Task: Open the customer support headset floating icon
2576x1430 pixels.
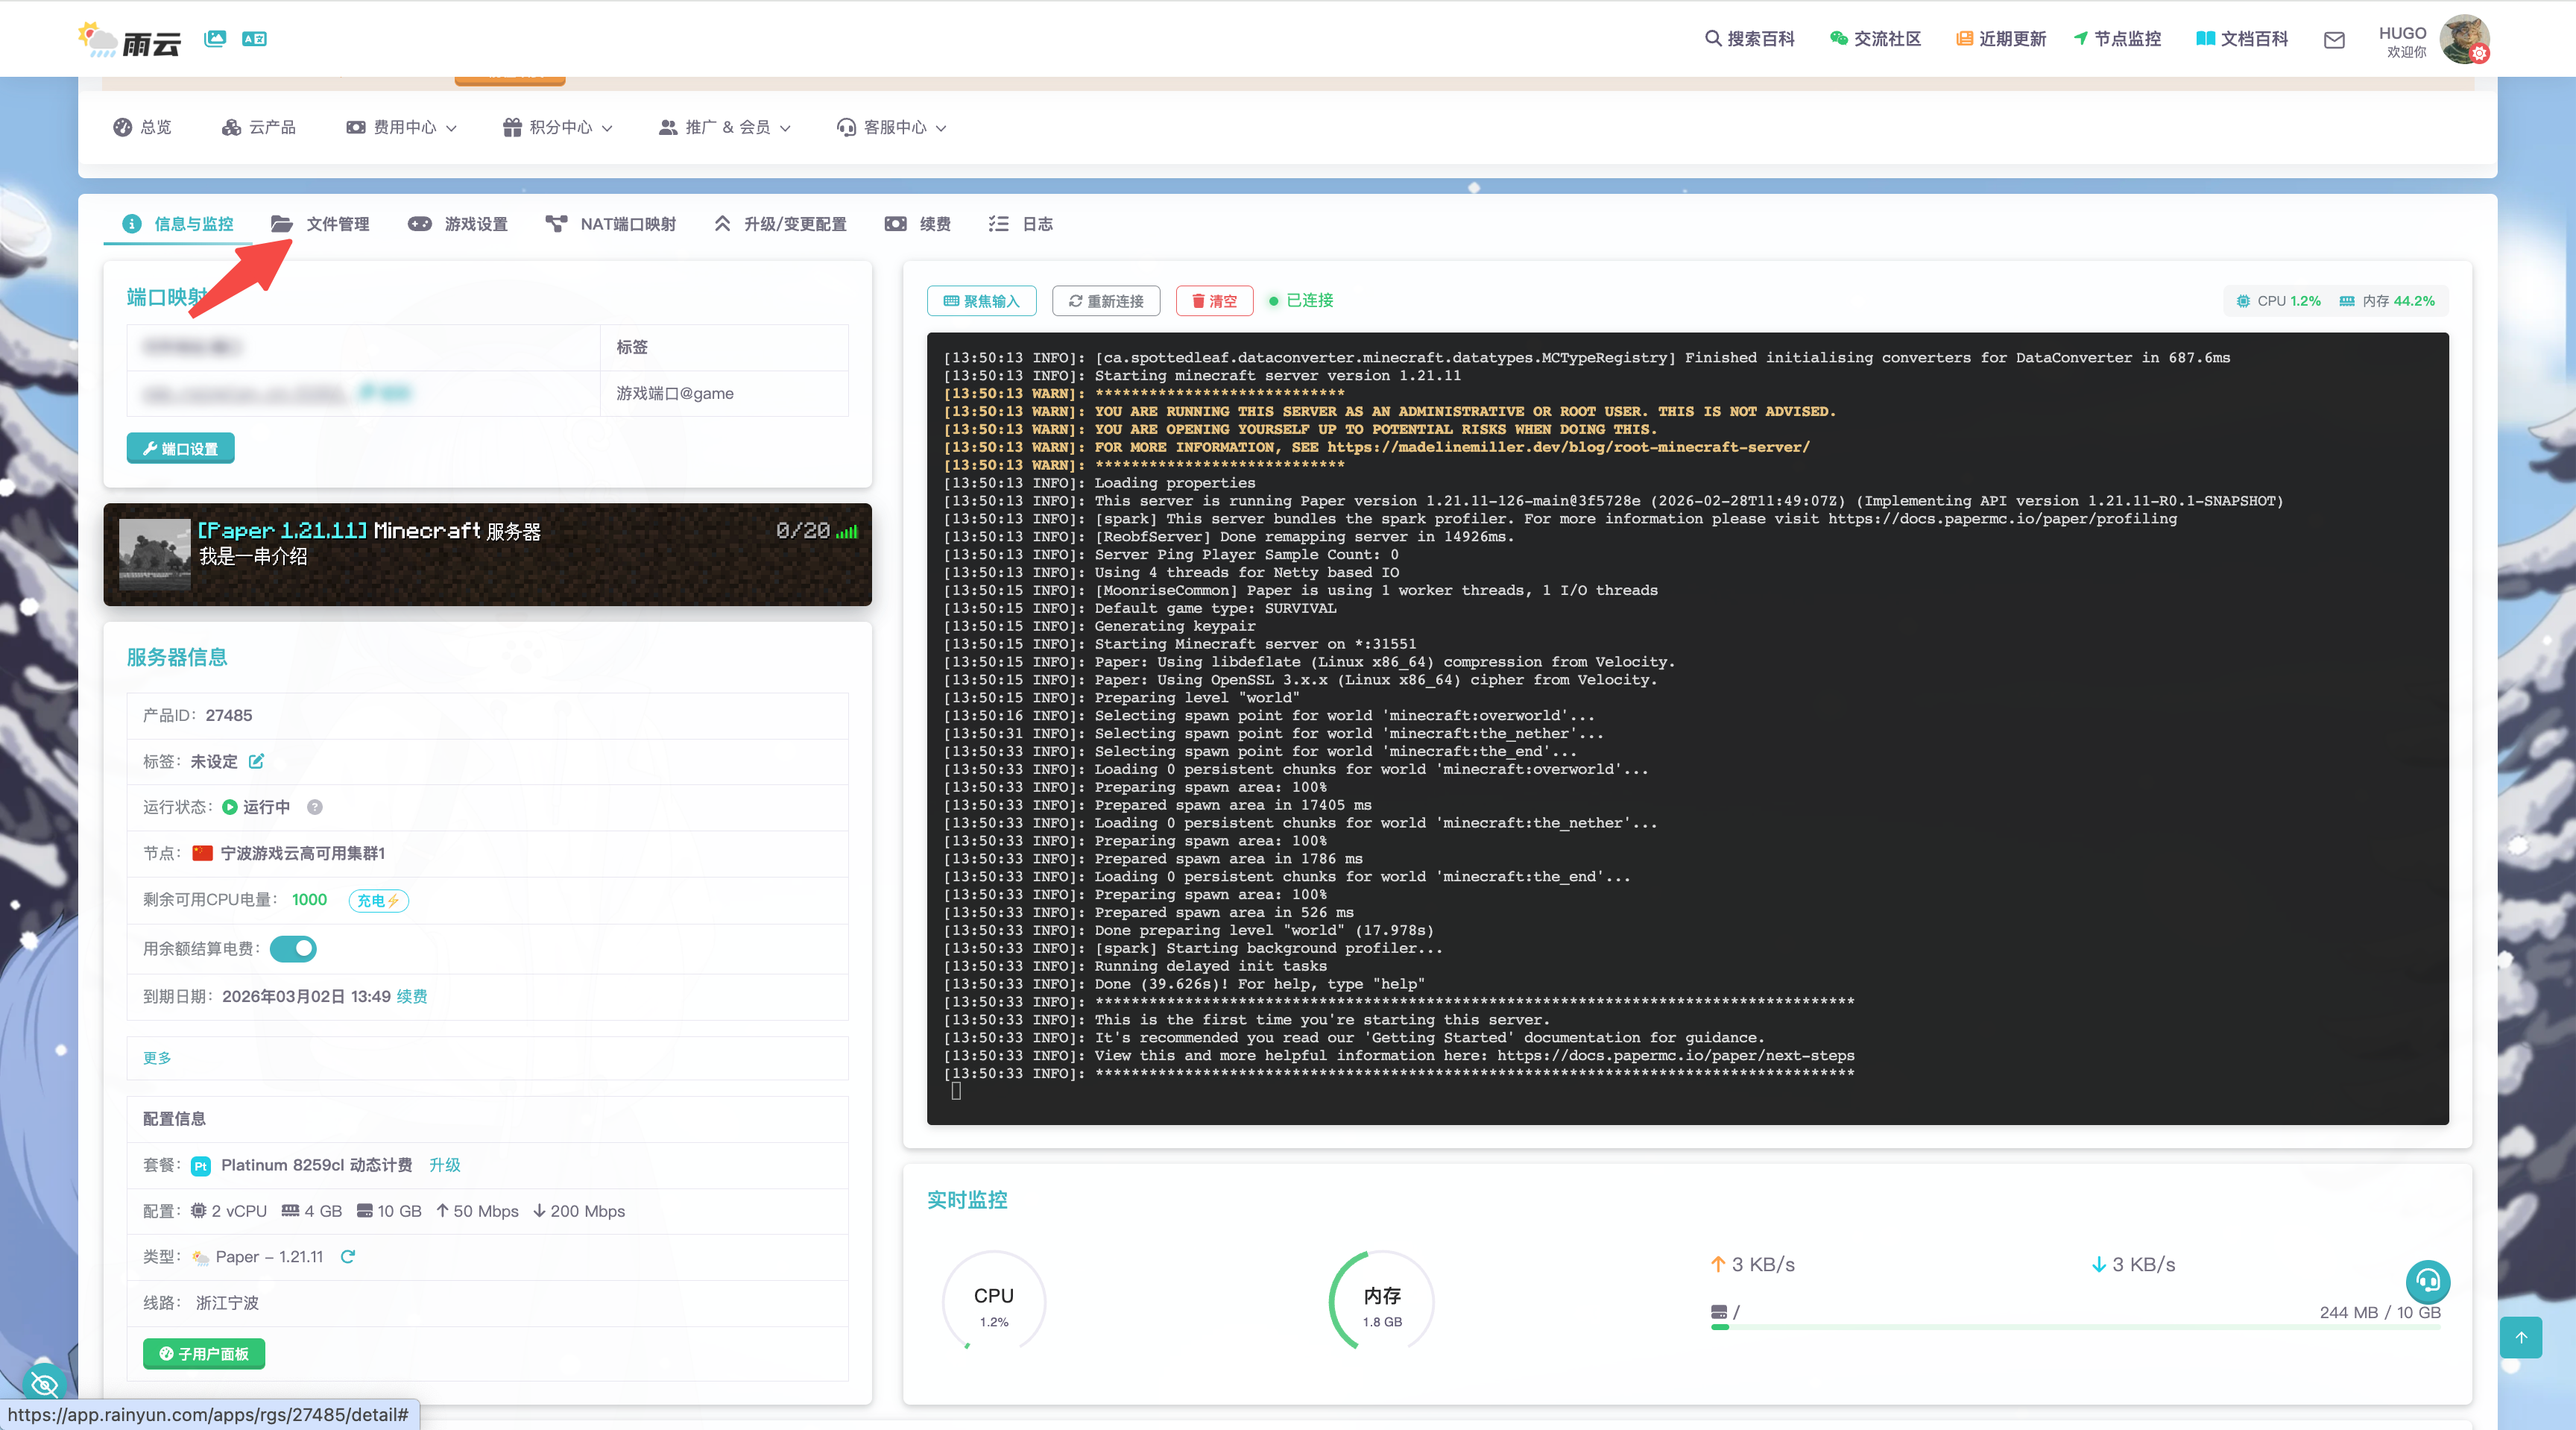Action: (x=2427, y=1281)
